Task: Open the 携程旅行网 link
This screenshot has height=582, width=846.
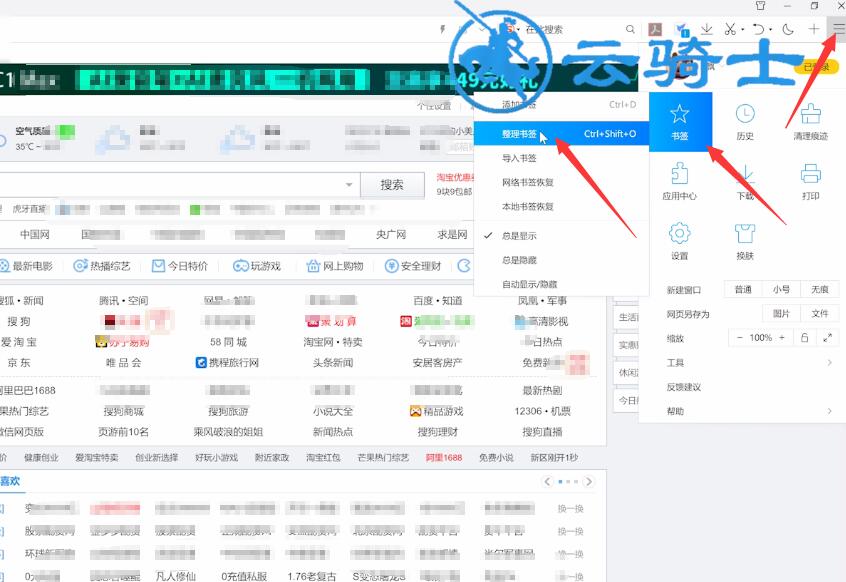Action: 228,362
